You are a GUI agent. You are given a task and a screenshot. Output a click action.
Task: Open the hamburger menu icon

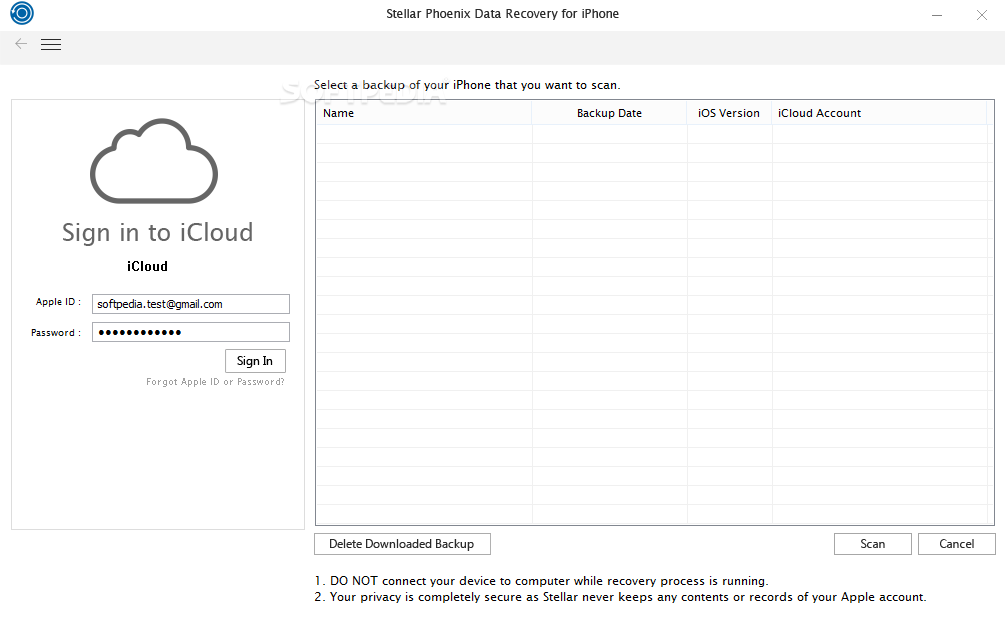[51, 44]
